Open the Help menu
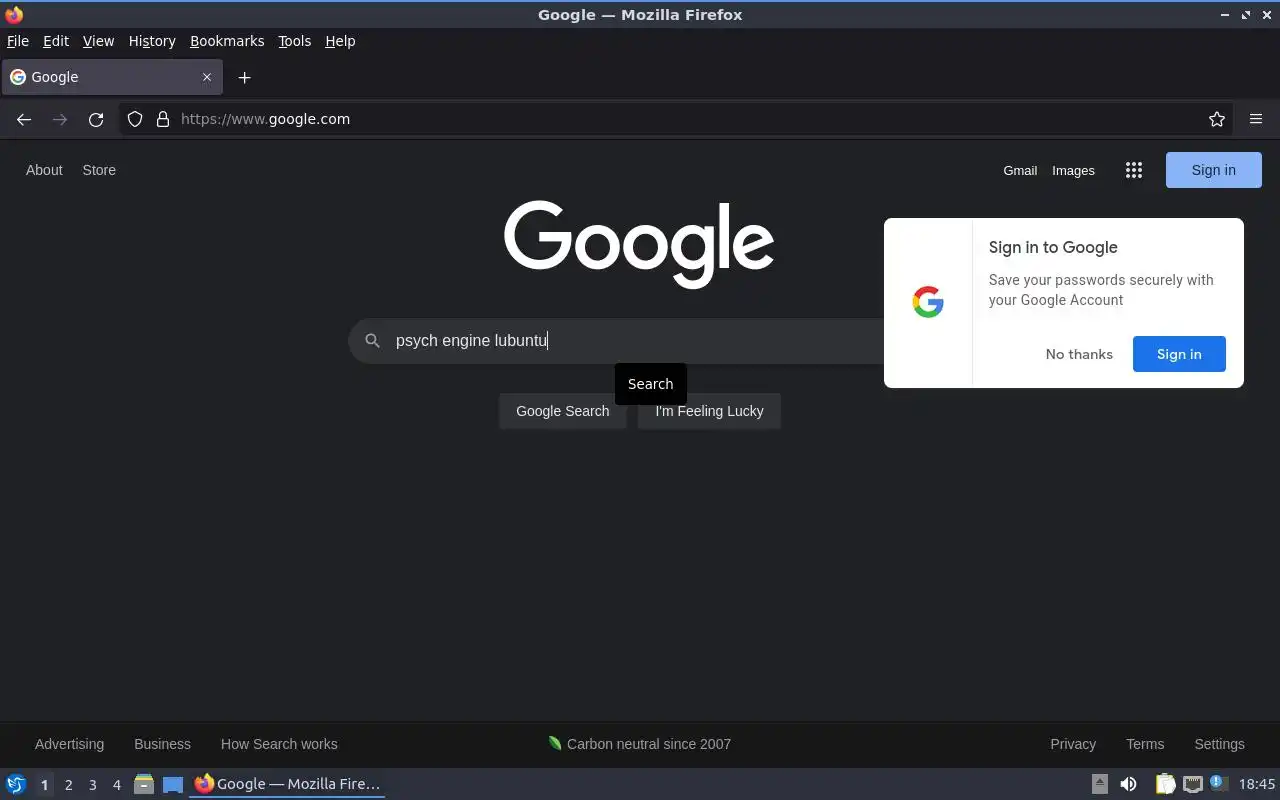The width and height of the screenshot is (1280, 800). 340,41
